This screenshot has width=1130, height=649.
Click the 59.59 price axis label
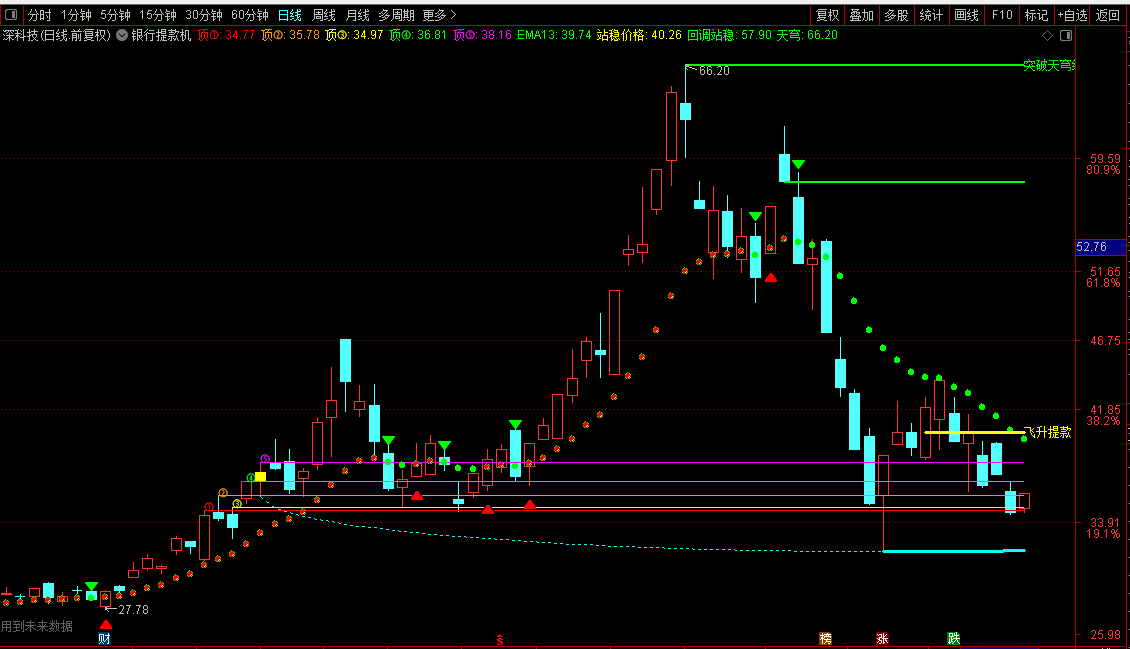(1105, 158)
